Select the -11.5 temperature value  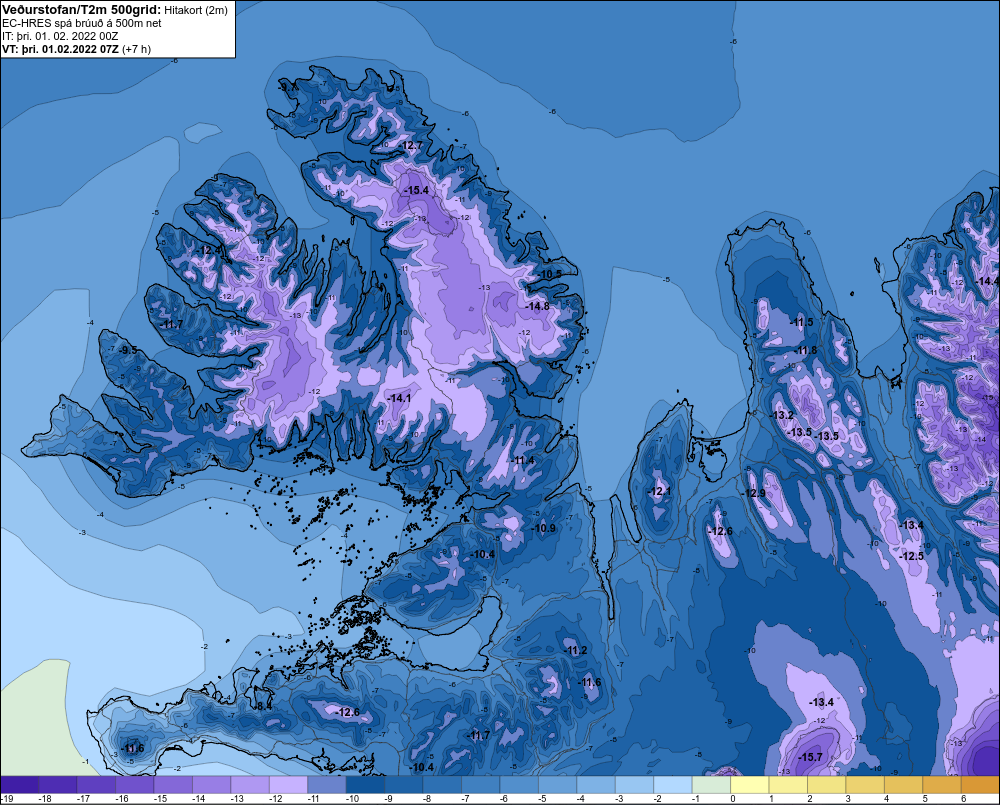802,322
